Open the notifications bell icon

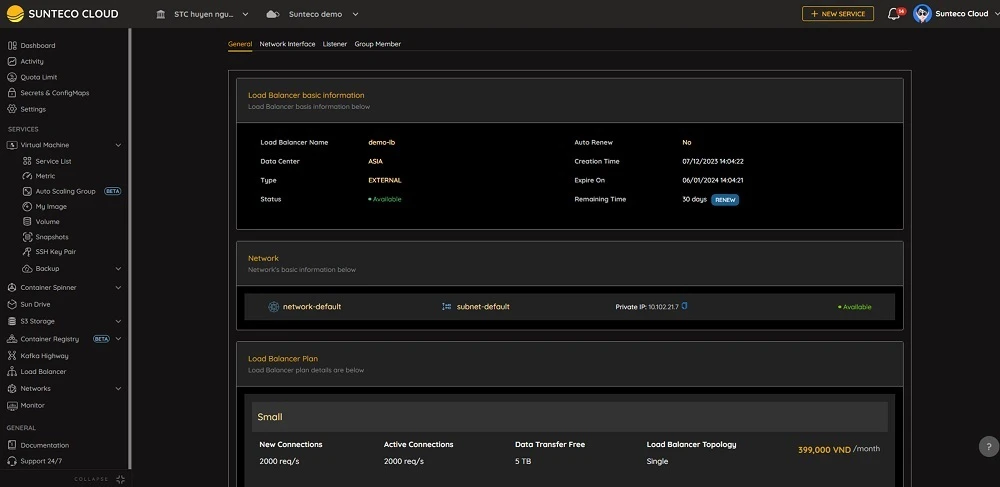point(894,14)
